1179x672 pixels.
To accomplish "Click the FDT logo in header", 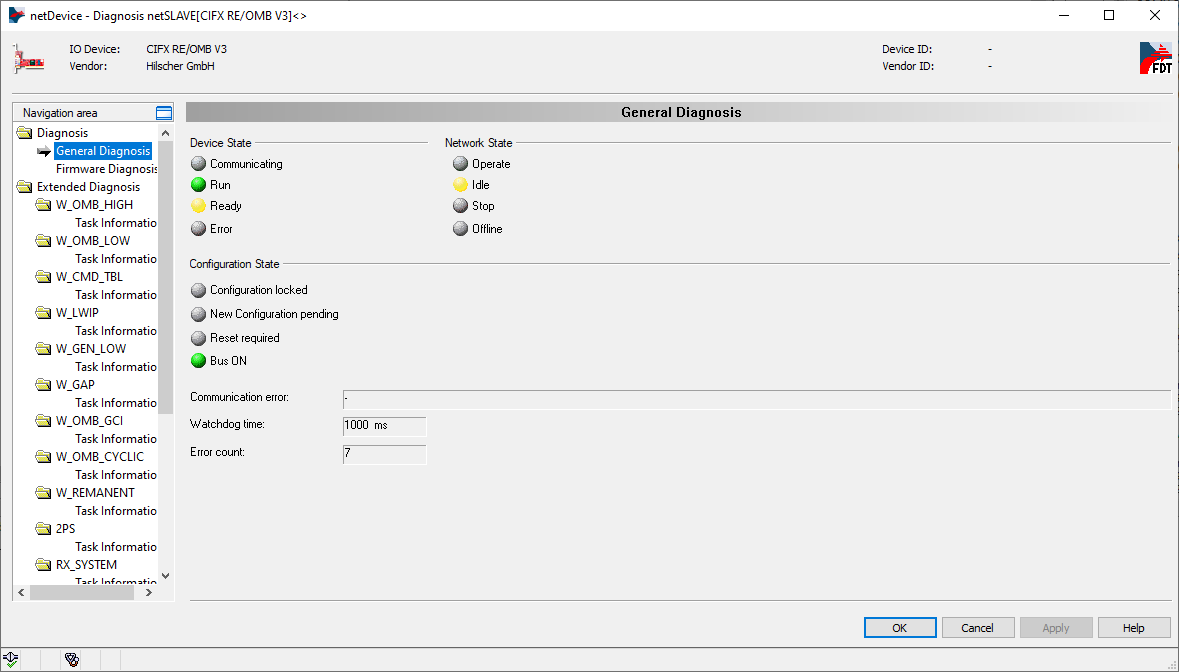I will tap(1155, 58).
